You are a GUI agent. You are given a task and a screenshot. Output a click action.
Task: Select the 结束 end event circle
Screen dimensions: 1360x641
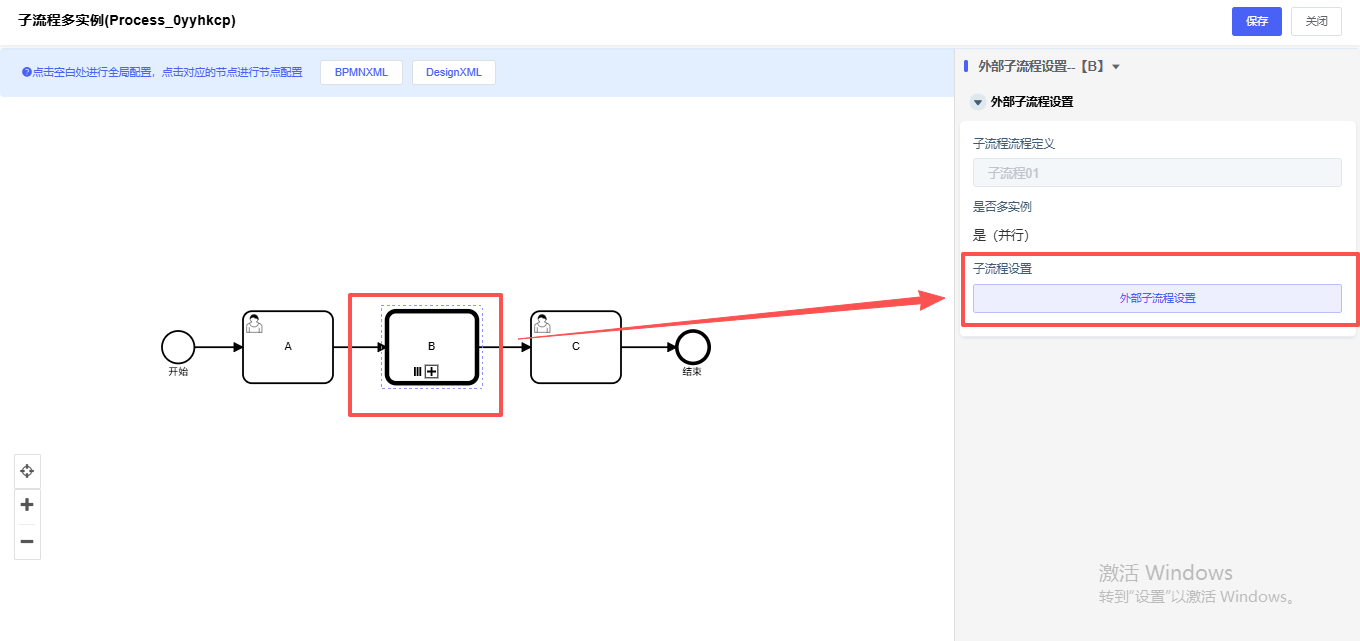pos(692,347)
